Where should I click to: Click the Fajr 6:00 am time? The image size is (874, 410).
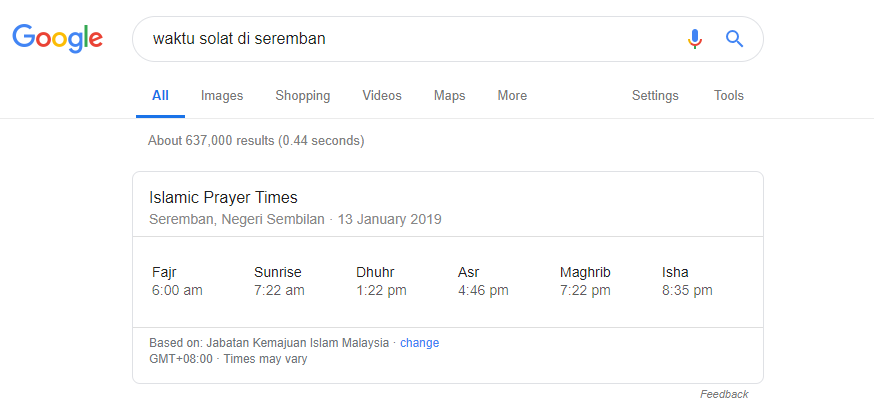pos(177,290)
